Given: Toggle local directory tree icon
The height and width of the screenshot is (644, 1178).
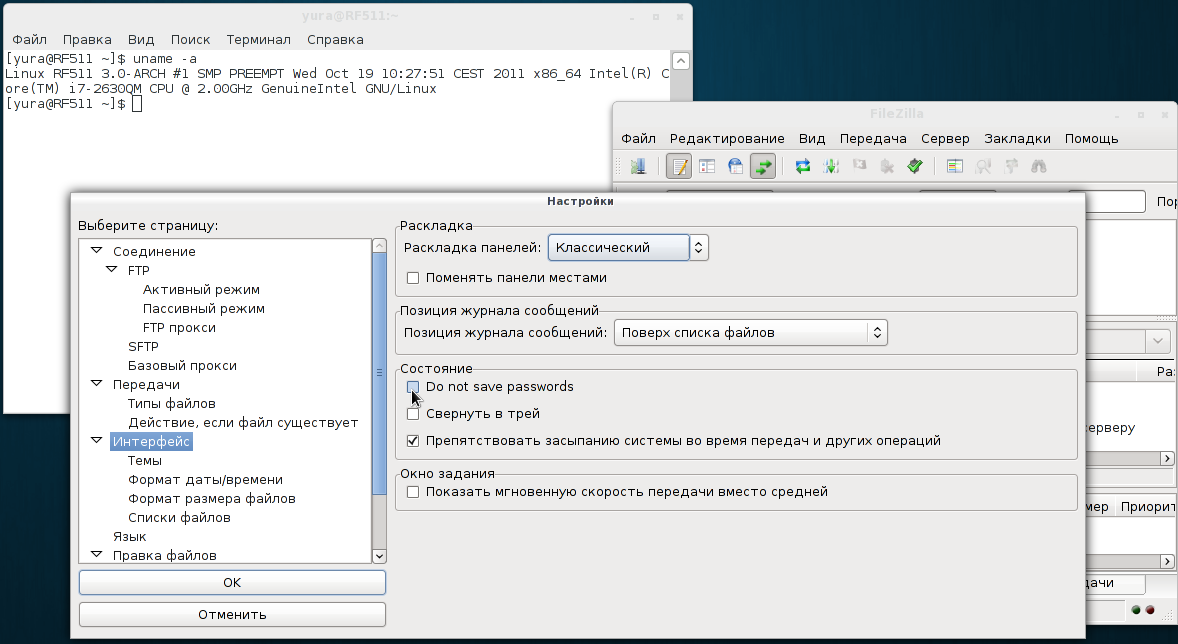Looking at the screenshot, I should click(708, 166).
